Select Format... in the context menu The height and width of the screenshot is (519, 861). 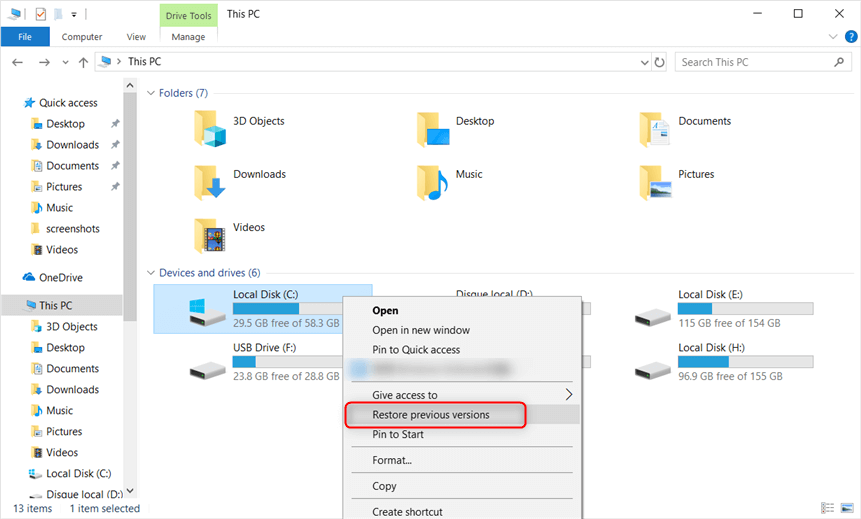[392, 460]
